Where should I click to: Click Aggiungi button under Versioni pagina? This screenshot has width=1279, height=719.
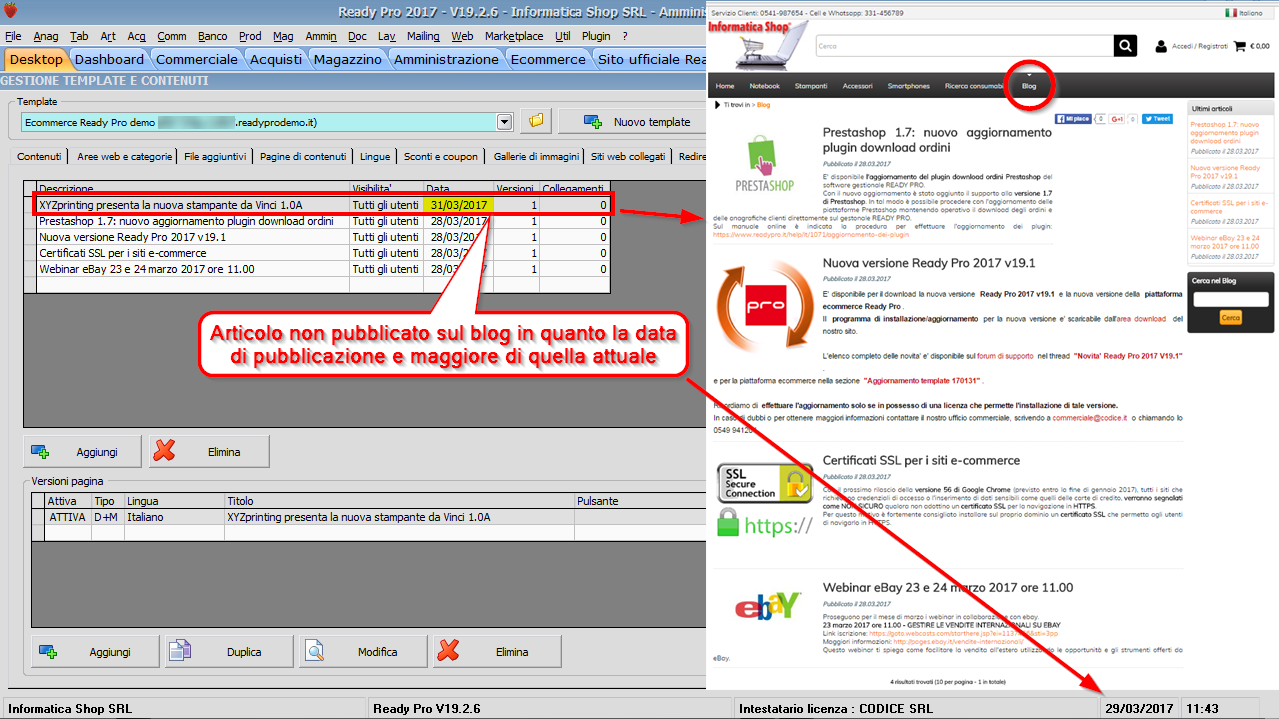click(x=95, y=652)
